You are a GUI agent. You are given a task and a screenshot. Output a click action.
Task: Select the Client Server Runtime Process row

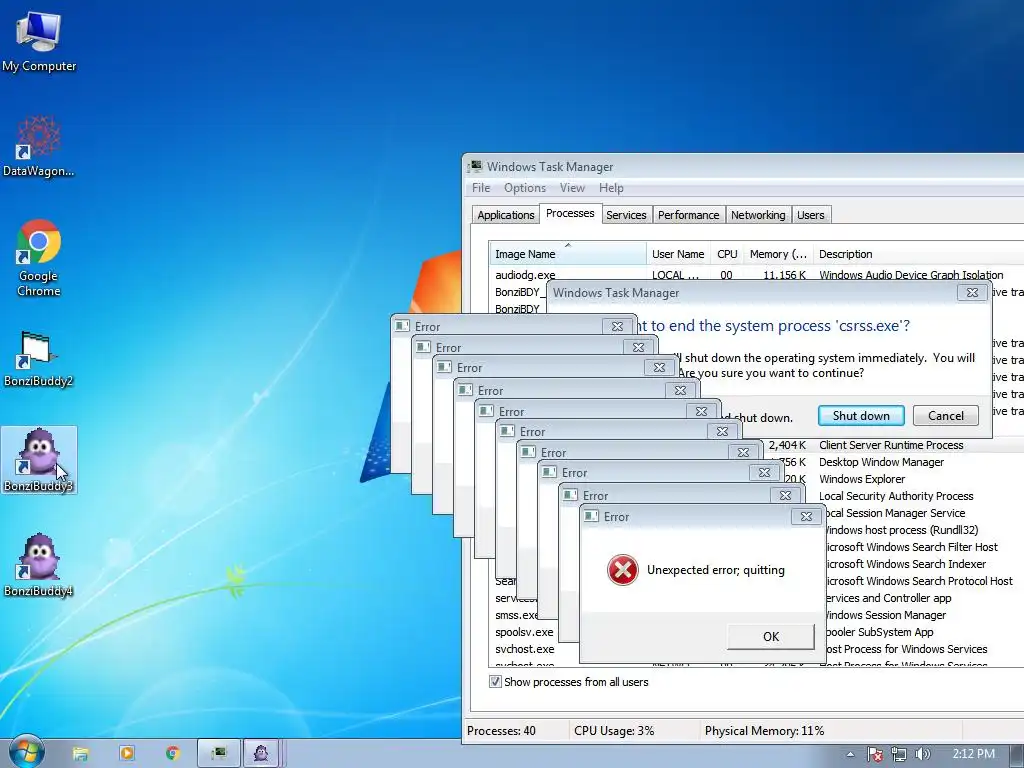(x=891, y=445)
